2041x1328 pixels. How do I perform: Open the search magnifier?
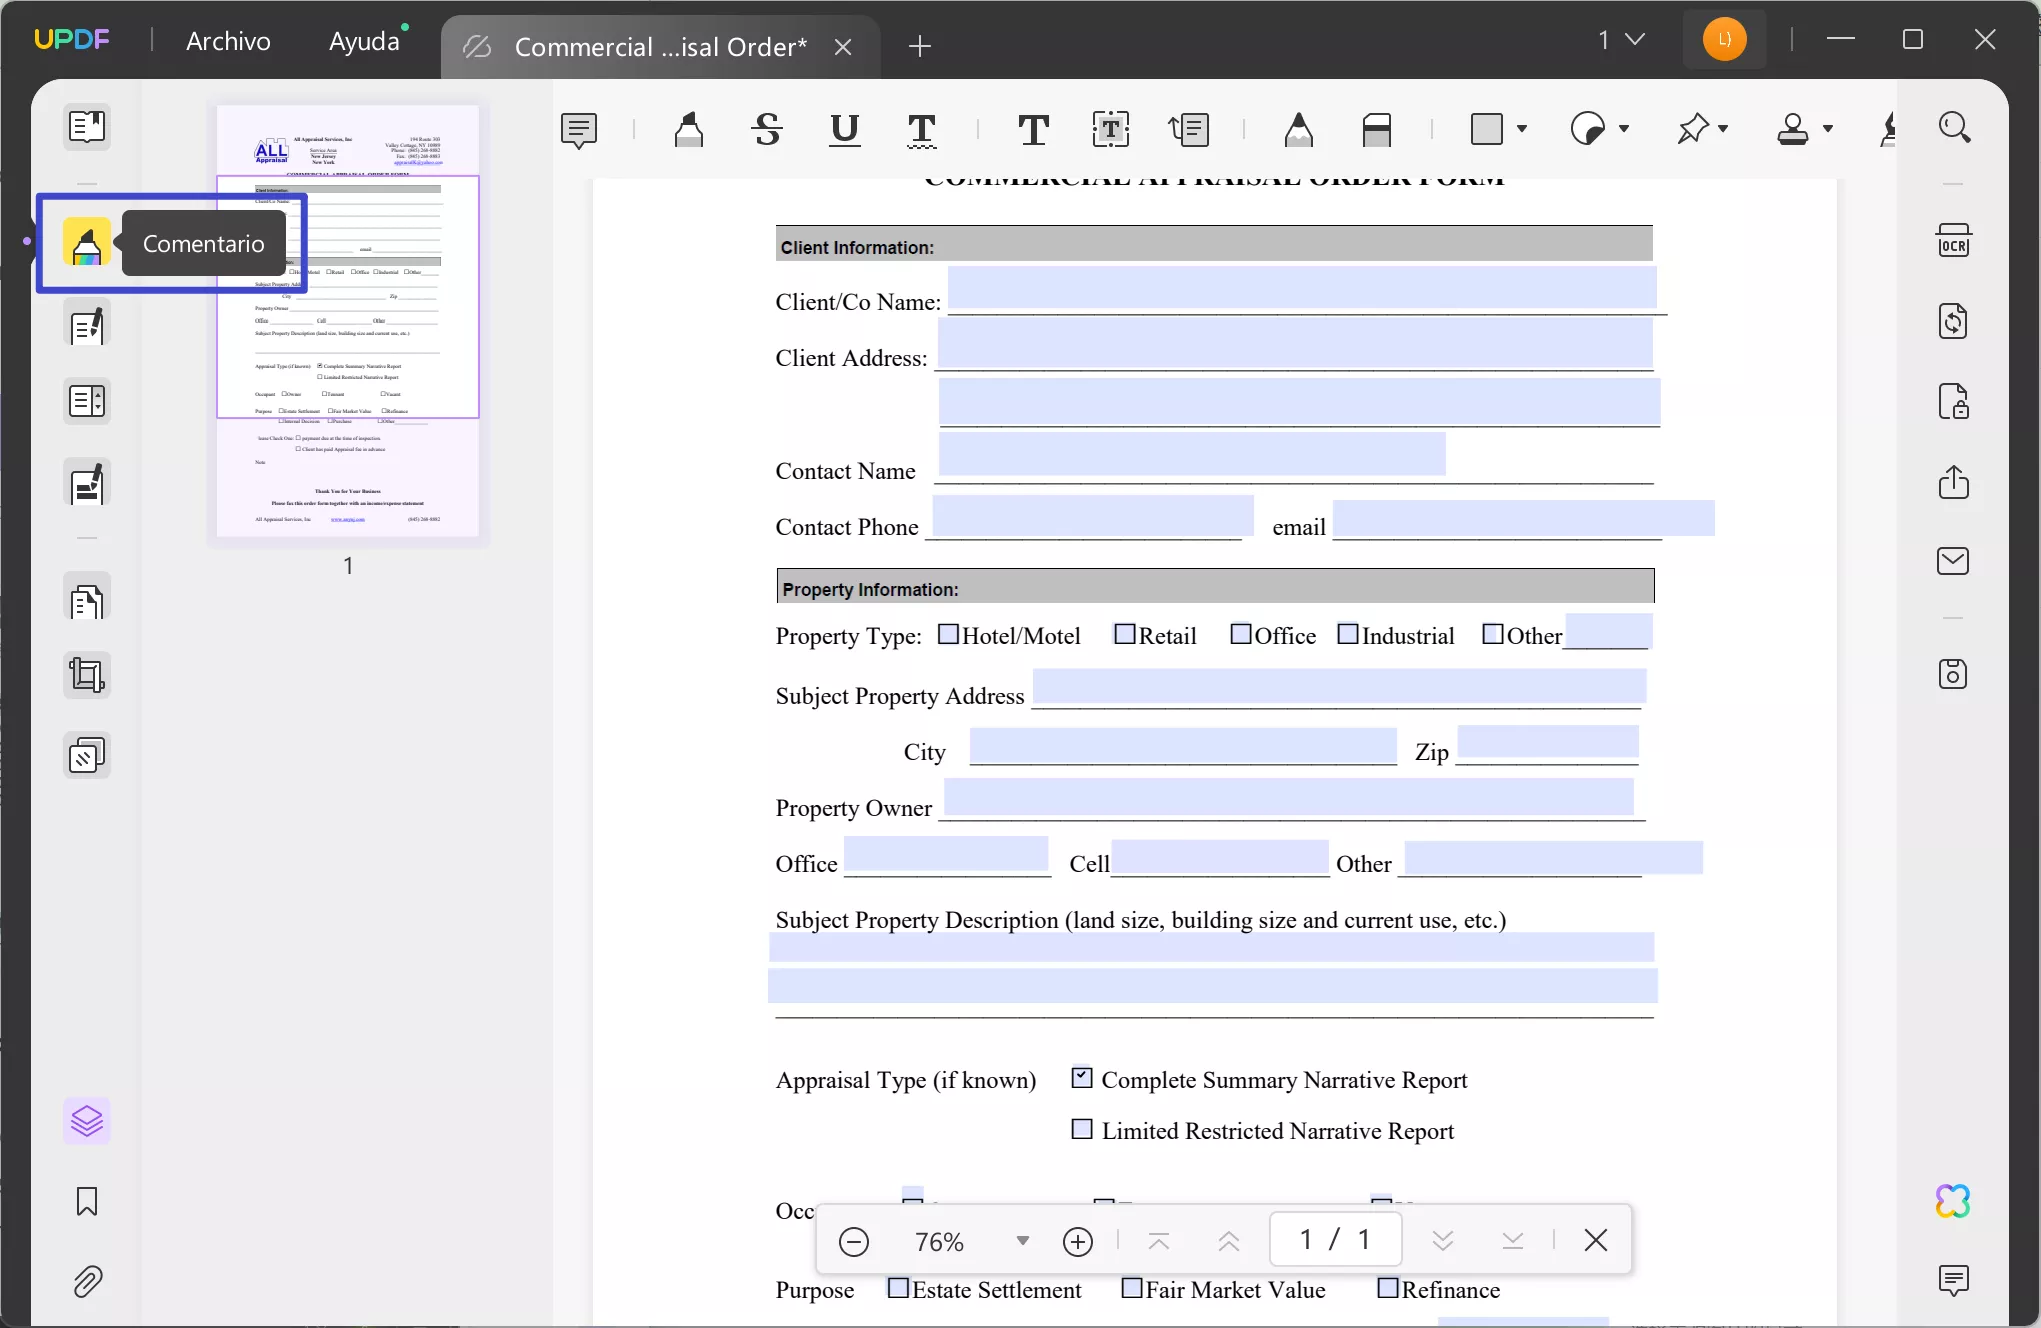tap(1955, 127)
